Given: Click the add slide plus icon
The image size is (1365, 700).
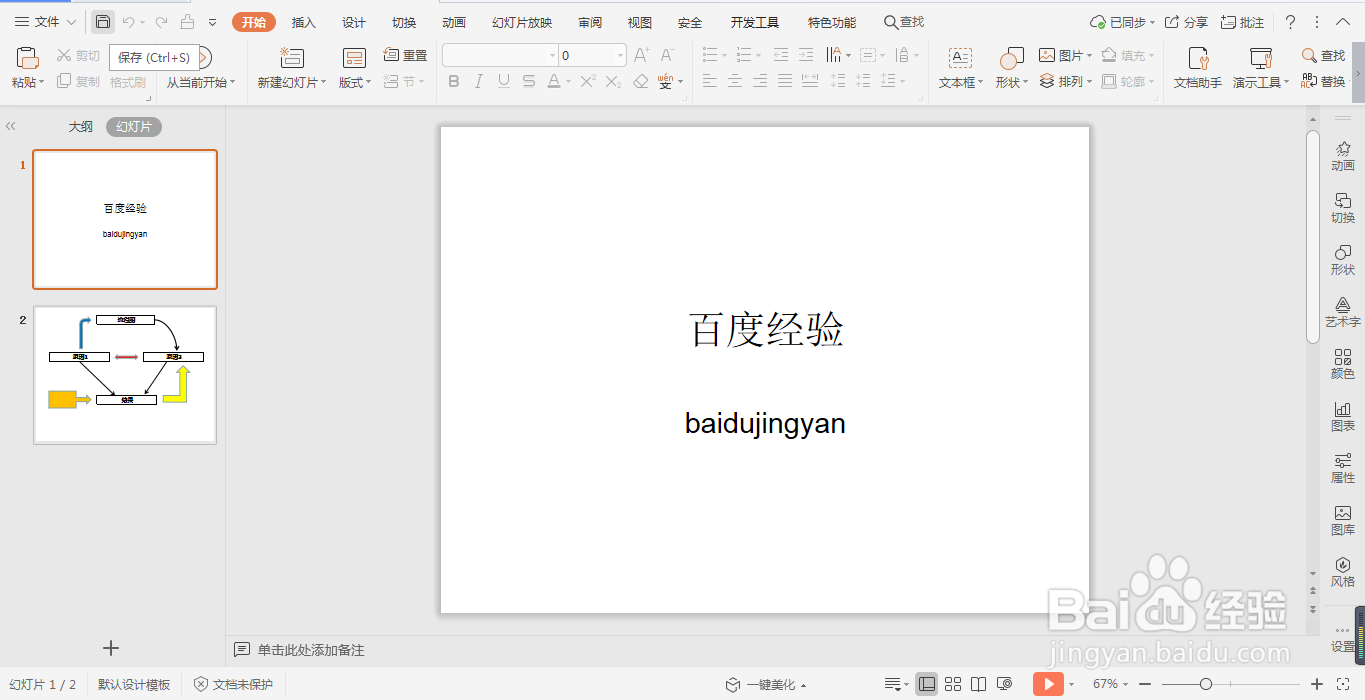Looking at the screenshot, I should [111, 648].
